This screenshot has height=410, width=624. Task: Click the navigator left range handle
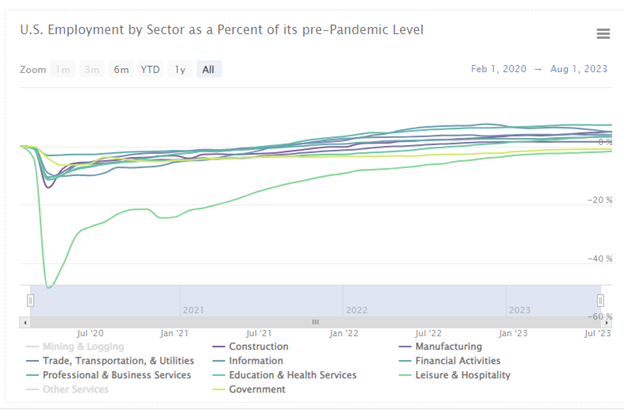pyautogui.click(x=31, y=300)
